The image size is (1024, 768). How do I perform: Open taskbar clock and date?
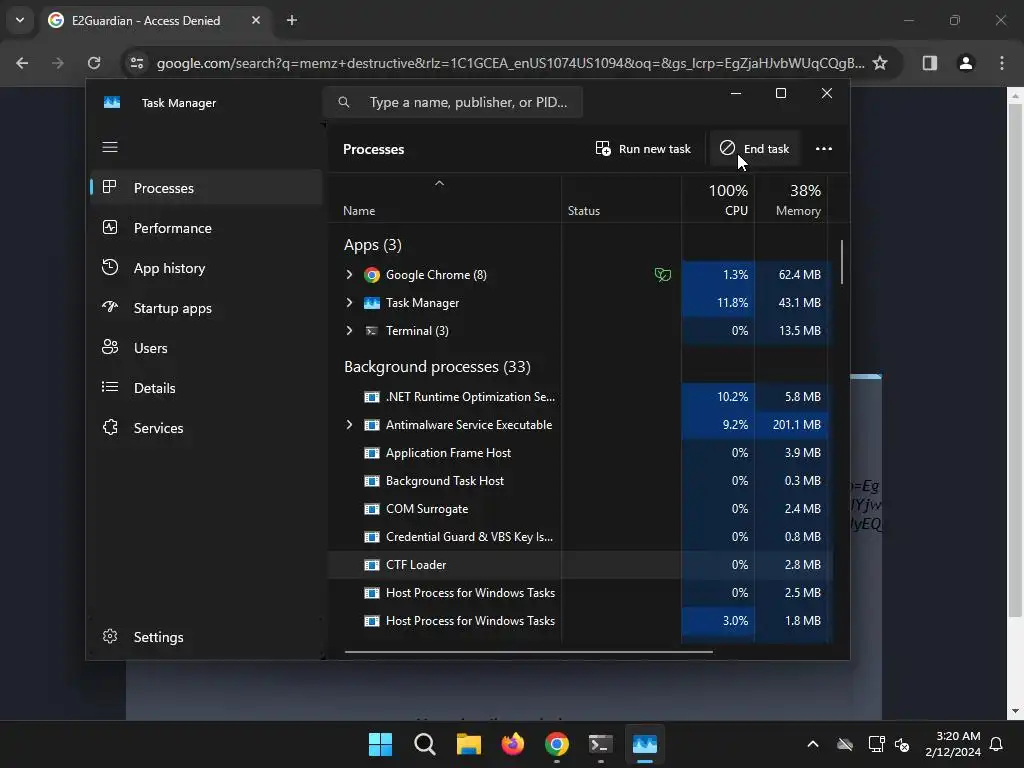click(x=953, y=744)
